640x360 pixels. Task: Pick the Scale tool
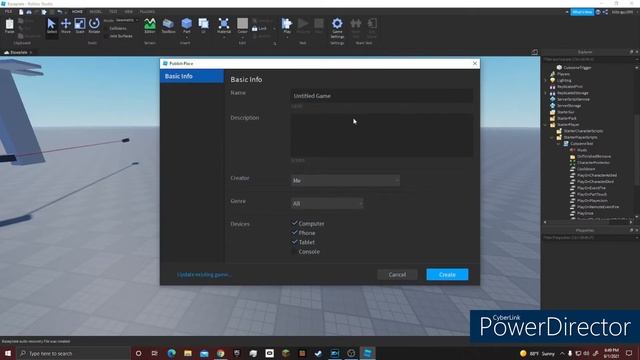80,26
